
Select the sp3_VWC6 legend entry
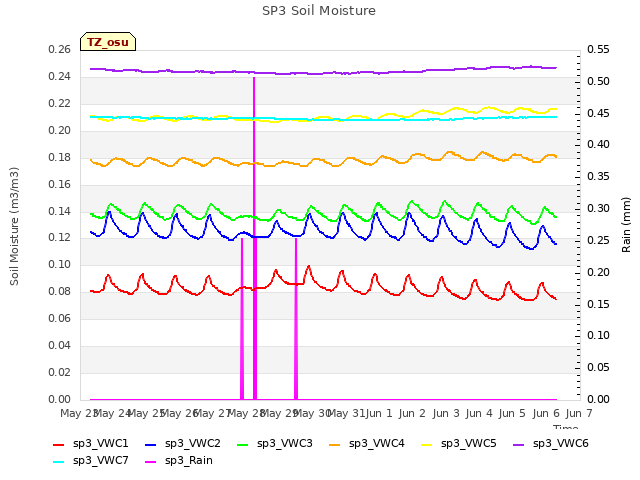(551, 444)
